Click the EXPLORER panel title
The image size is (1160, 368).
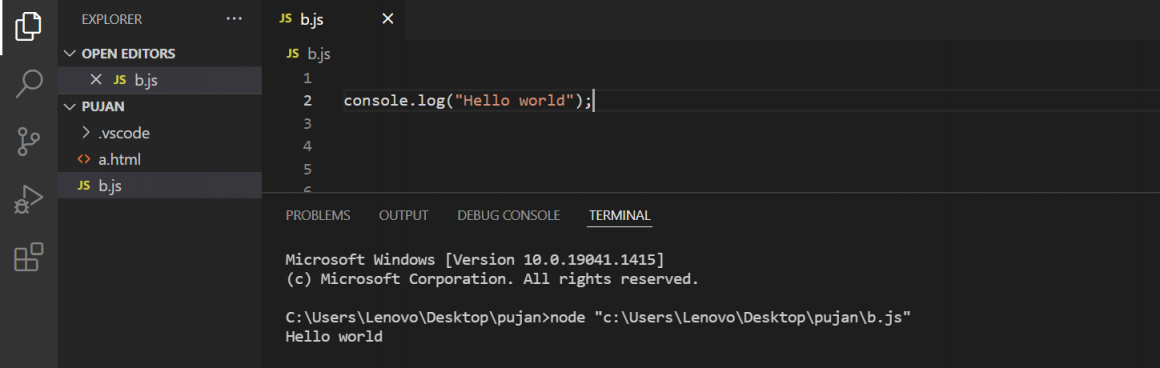click(x=112, y=19)
